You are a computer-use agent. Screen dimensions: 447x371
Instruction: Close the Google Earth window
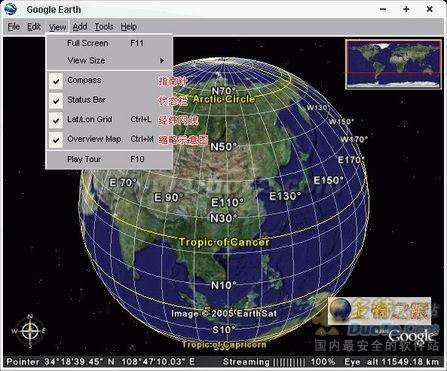click(x=430, y=9)
